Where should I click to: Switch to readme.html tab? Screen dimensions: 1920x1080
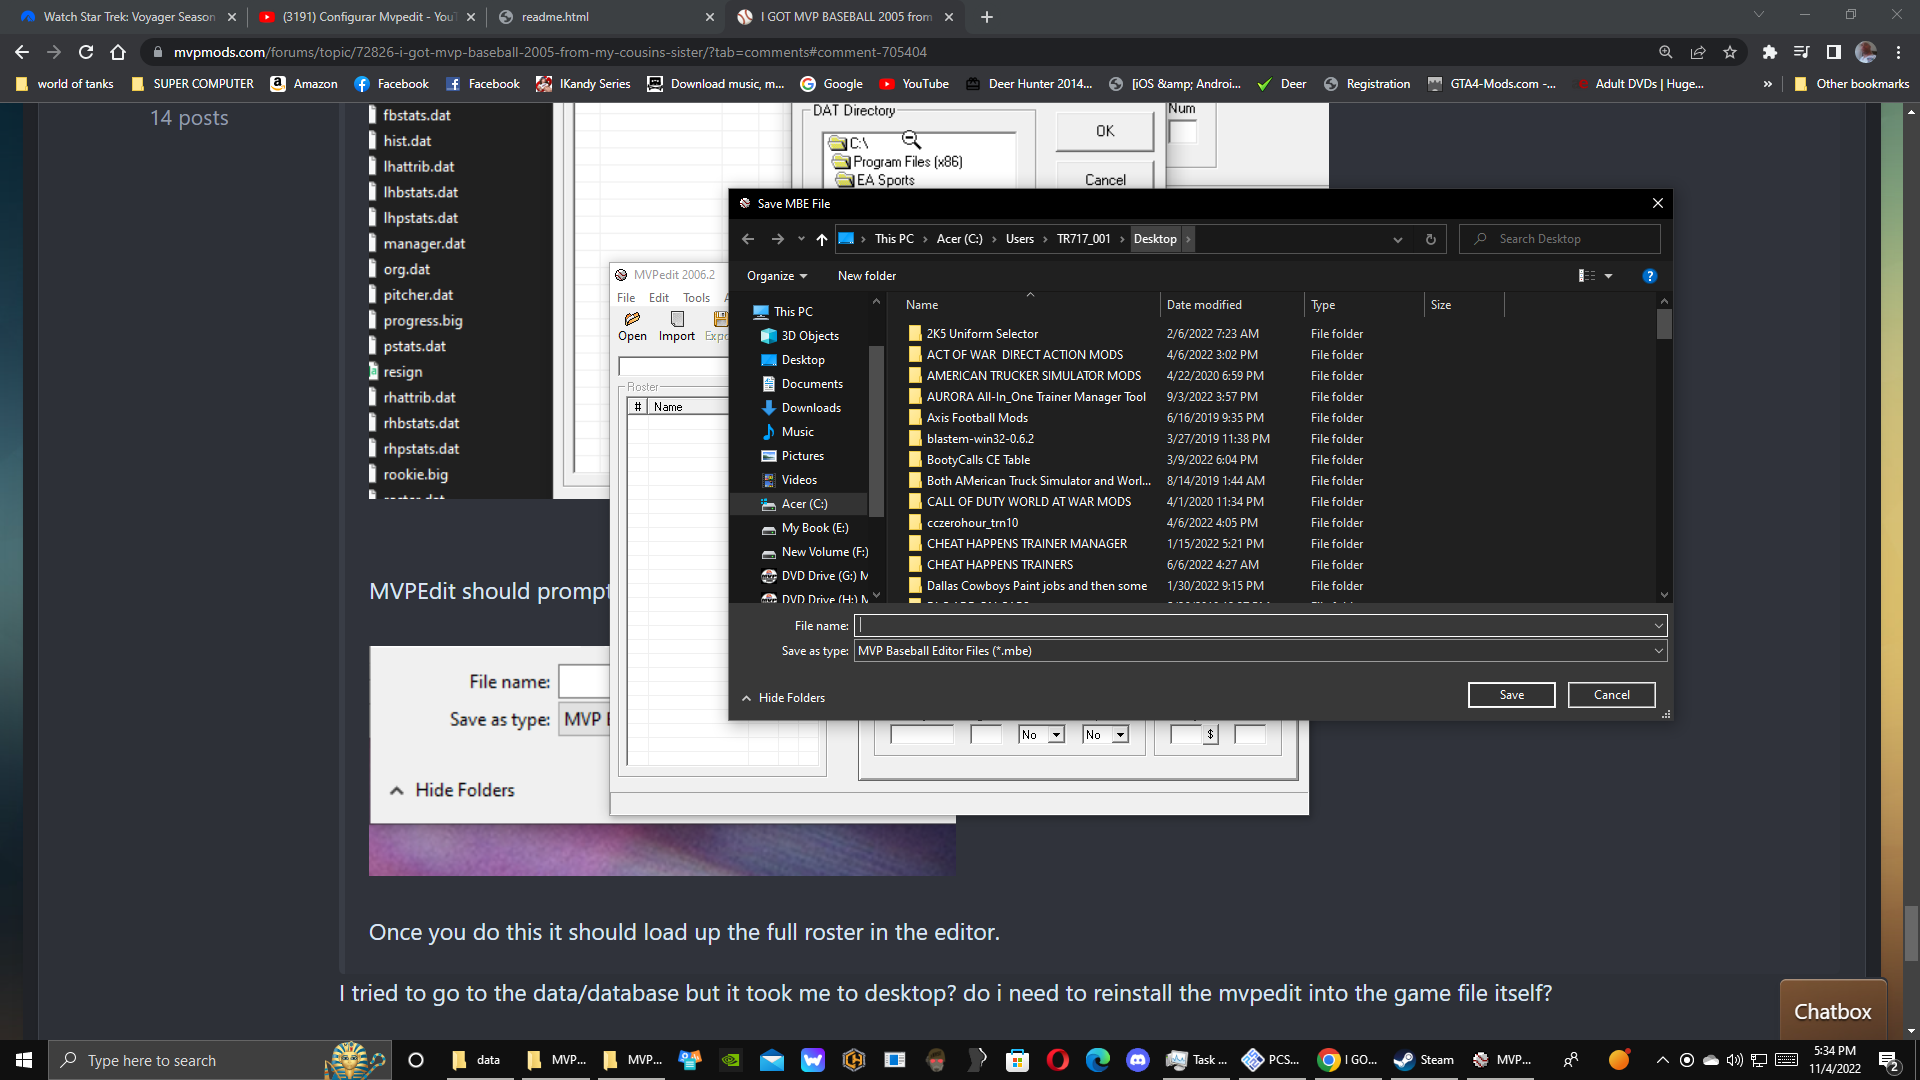(x=605, y=17)
